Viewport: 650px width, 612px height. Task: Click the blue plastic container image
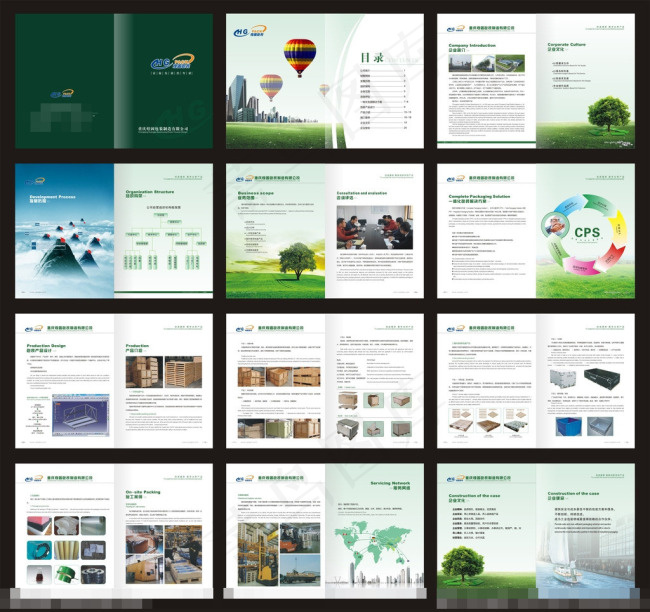click(x=568, y=427)
